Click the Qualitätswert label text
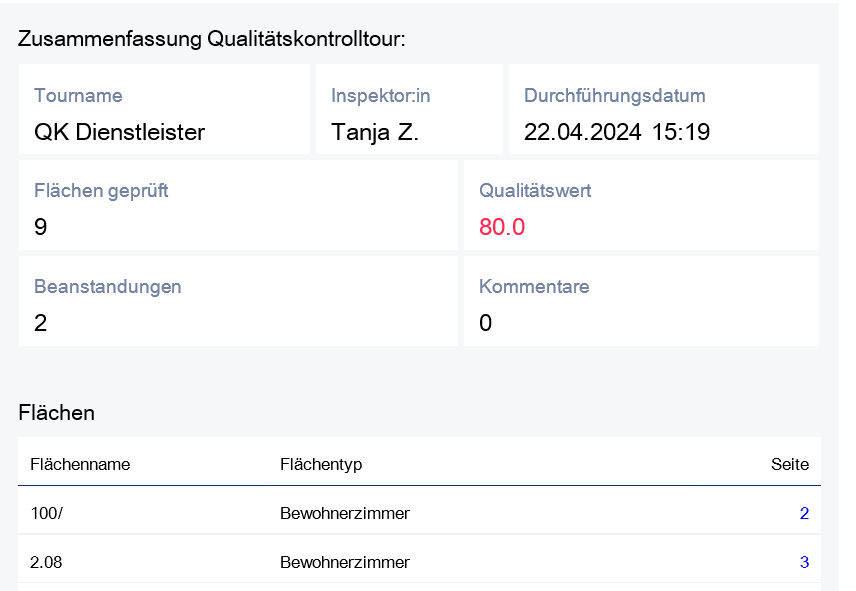Image resolution: width=856 pixels, height=591 pixels. [x=535, y=190]
